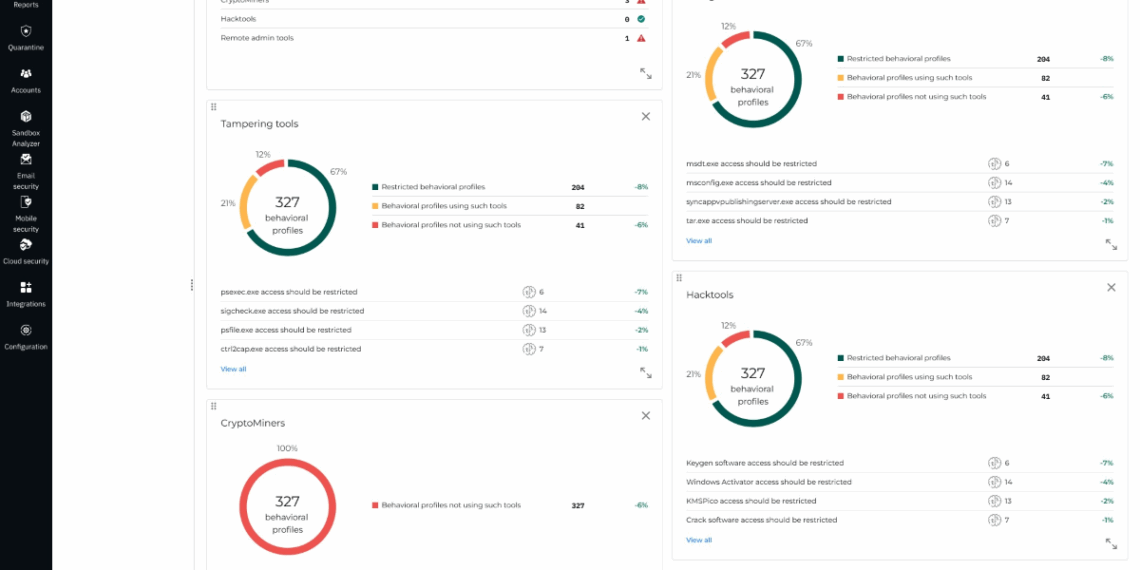This screenshot has width=1140, height=570.
Task: Expand the Tampering tools widget
Action: [645, 373]
